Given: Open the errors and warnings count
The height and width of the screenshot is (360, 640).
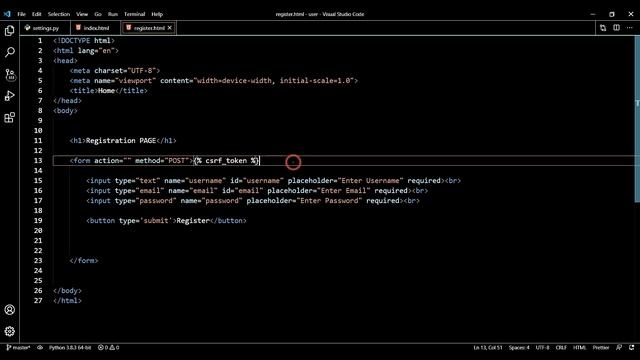Looking at the screenshot, I should tap(109, 348).
